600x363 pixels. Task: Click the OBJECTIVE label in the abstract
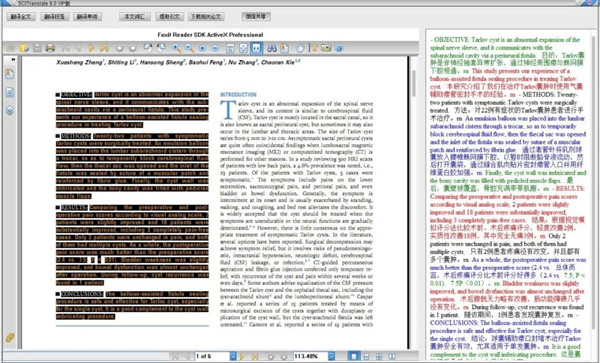pyautogui.click(x=77, y=94)
